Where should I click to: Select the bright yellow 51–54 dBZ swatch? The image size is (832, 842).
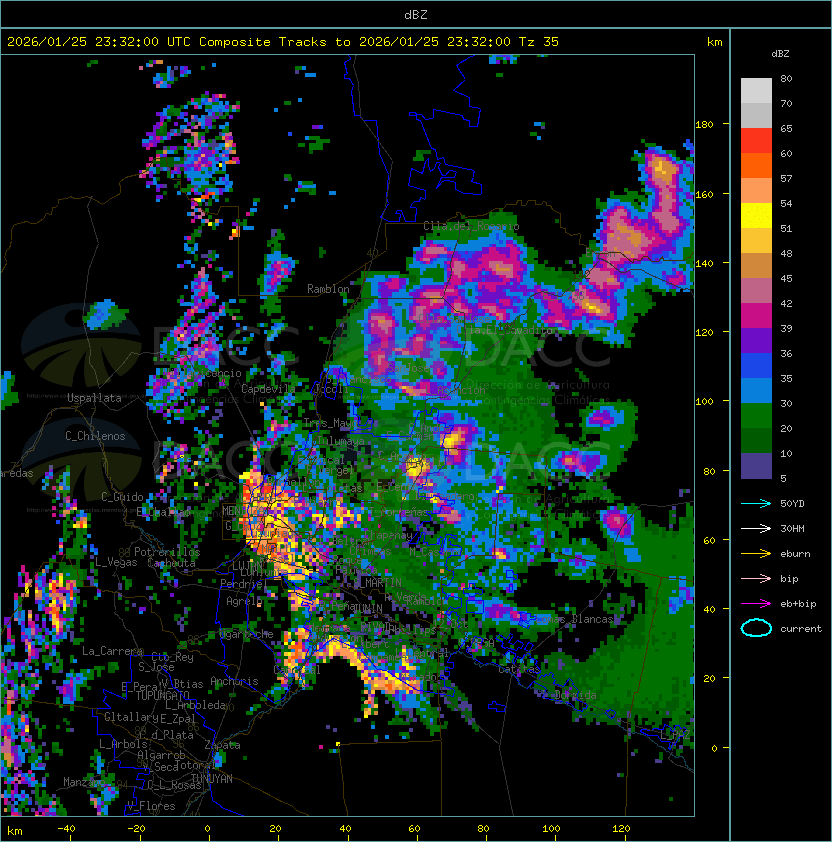(x=756, y=215)
